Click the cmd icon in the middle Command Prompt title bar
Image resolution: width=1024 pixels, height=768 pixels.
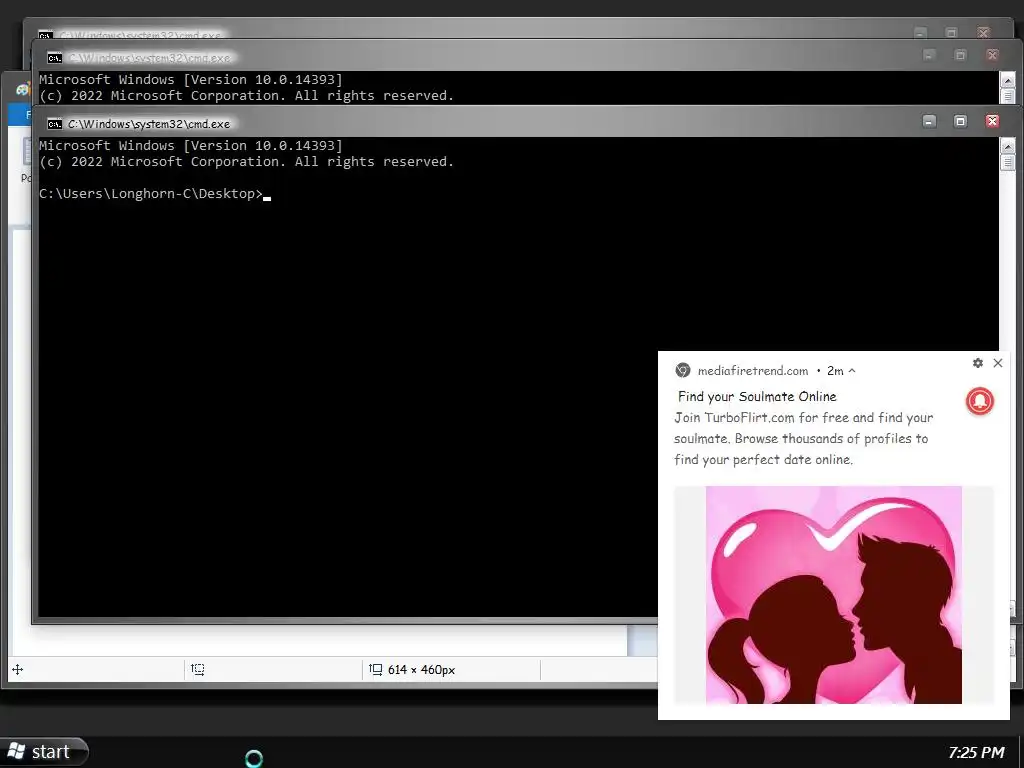click(55, 58)
